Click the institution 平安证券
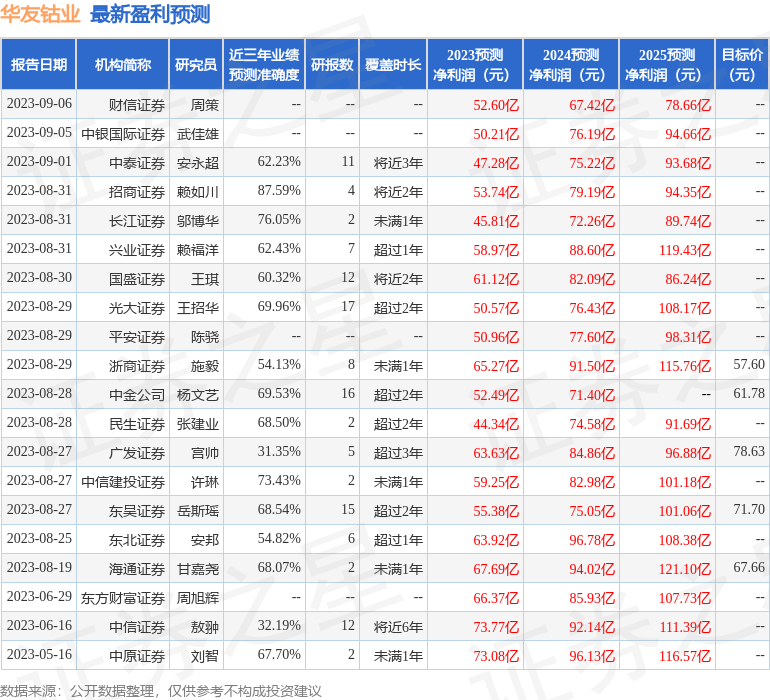The width and height of the screenshot is (770, 700). [x=137, y=336]
